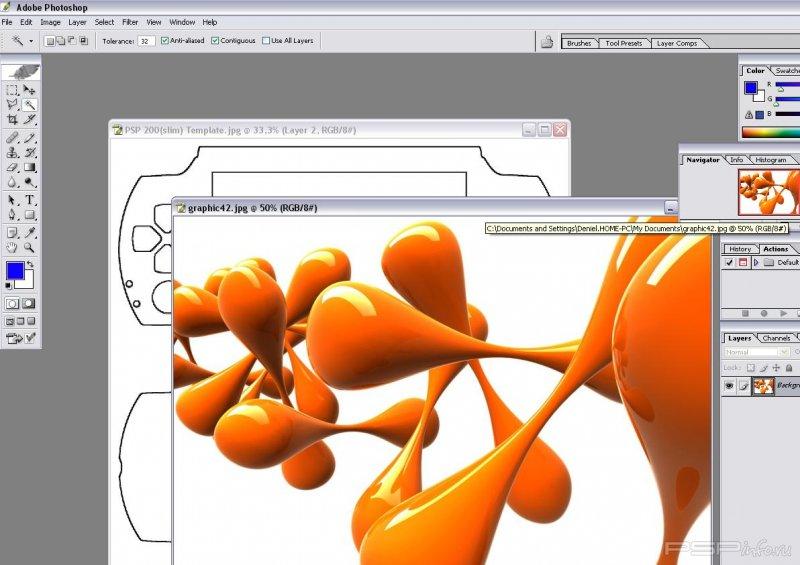Uncheck the Contiguous option

tap(215, 41)
